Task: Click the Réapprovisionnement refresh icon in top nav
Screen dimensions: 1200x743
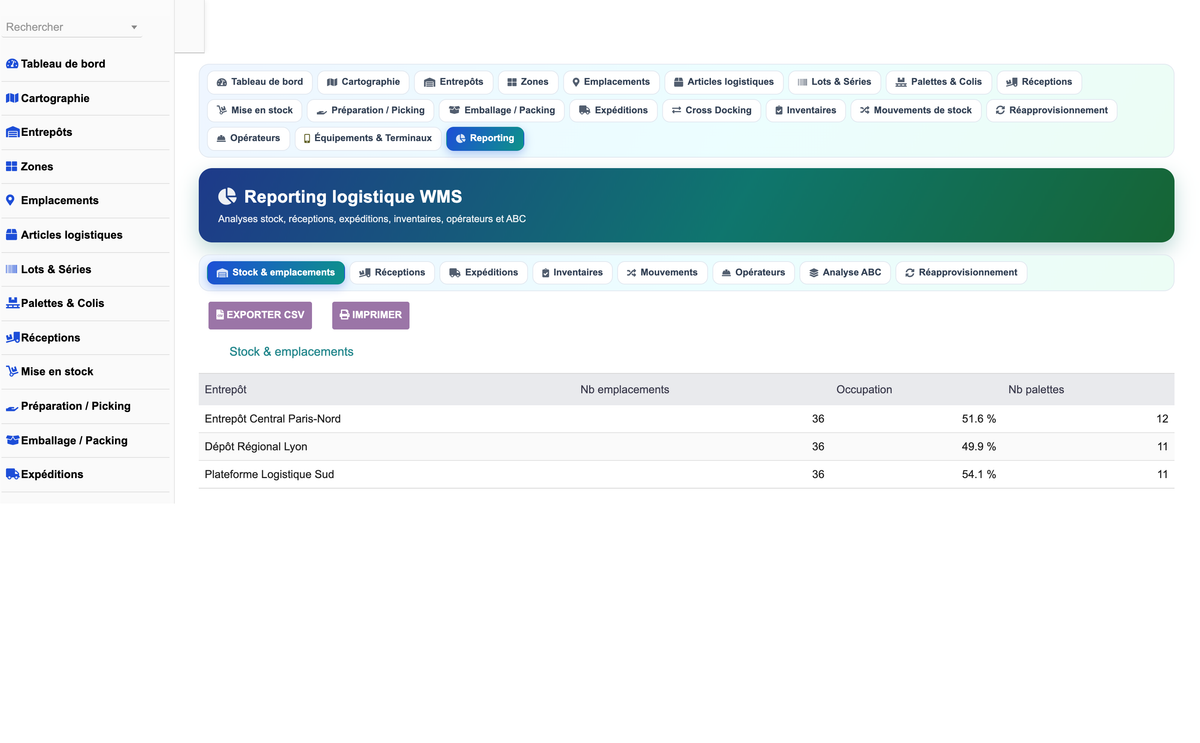Action: tap(1000, 110)
